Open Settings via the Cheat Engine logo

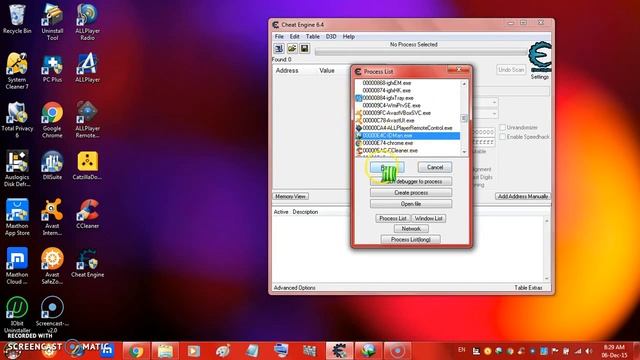tap(540, 60)
